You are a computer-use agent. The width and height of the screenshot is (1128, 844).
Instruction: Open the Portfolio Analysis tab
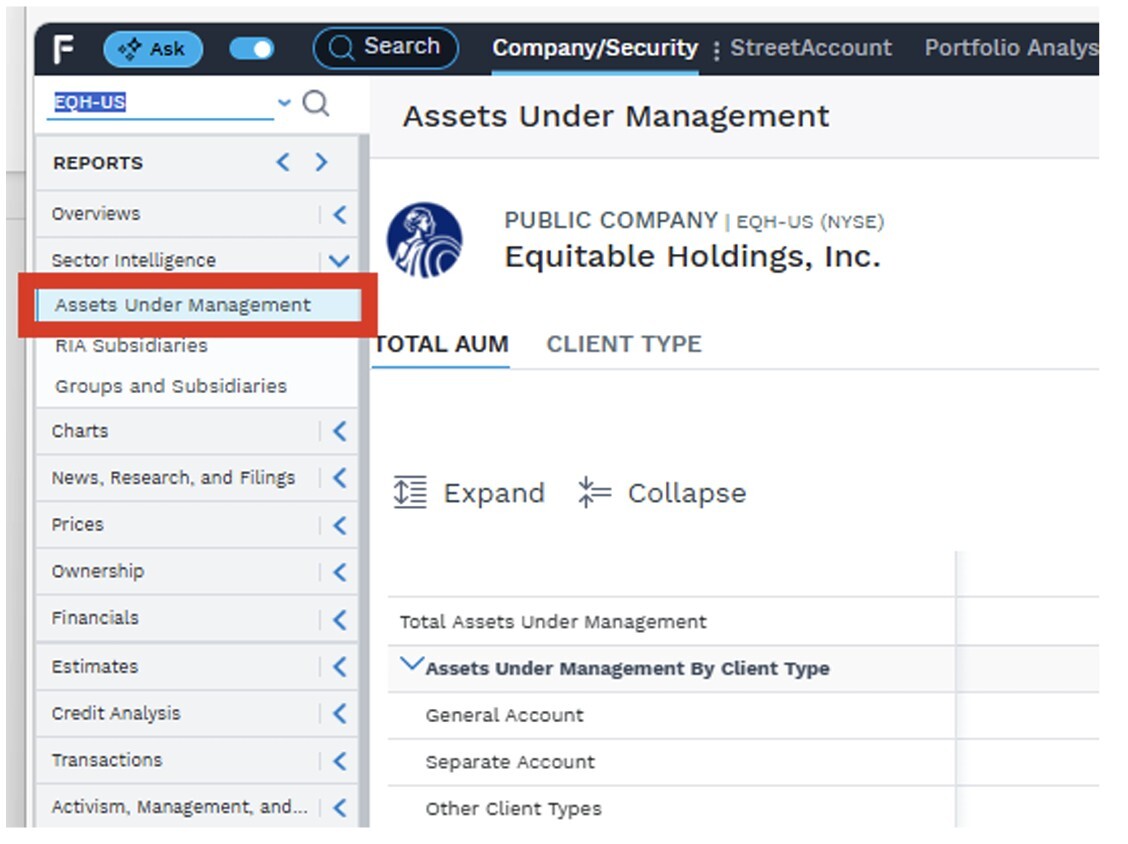pos(1011,47)
